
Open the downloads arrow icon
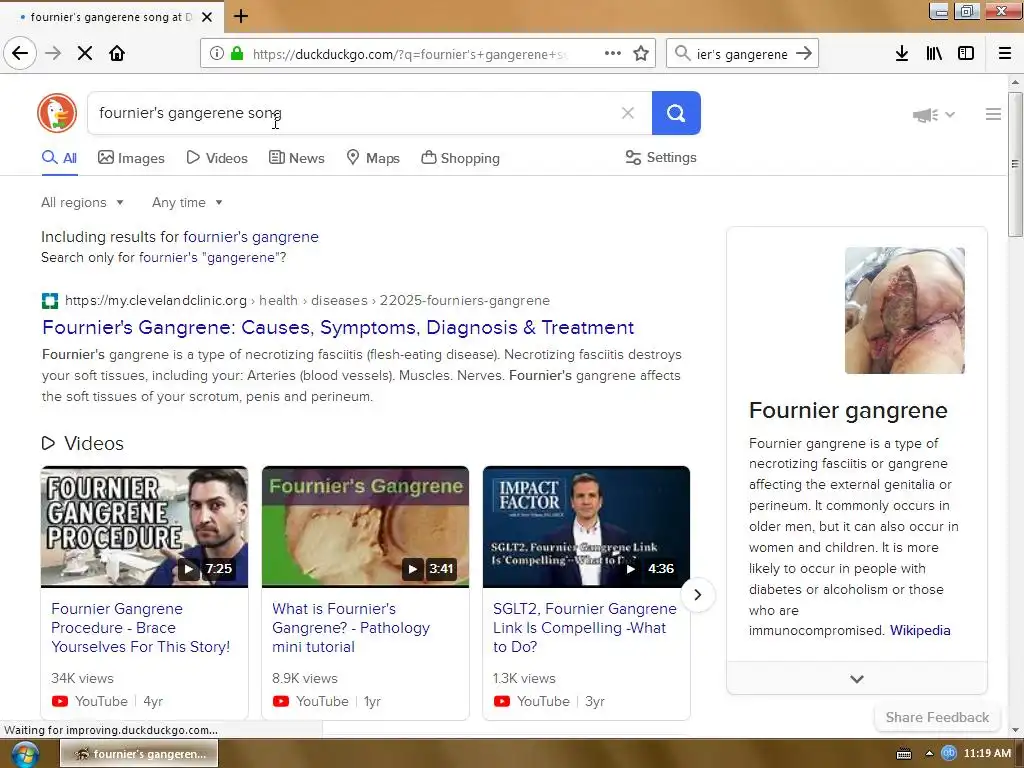tap(902, 54)
